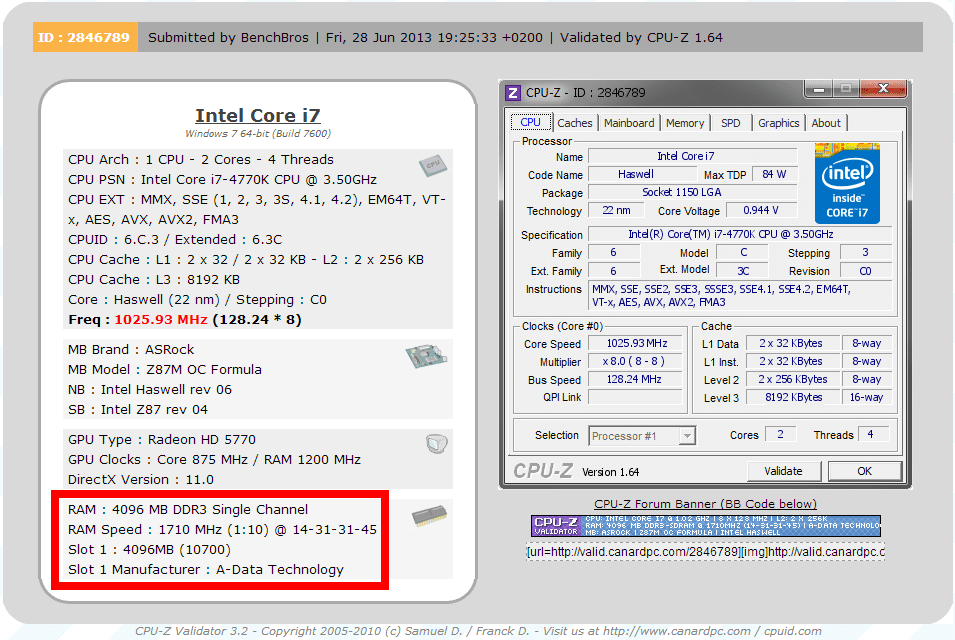Open the Graphics tab
Viewport: 955px width, 640px height.
coord(778,123)
